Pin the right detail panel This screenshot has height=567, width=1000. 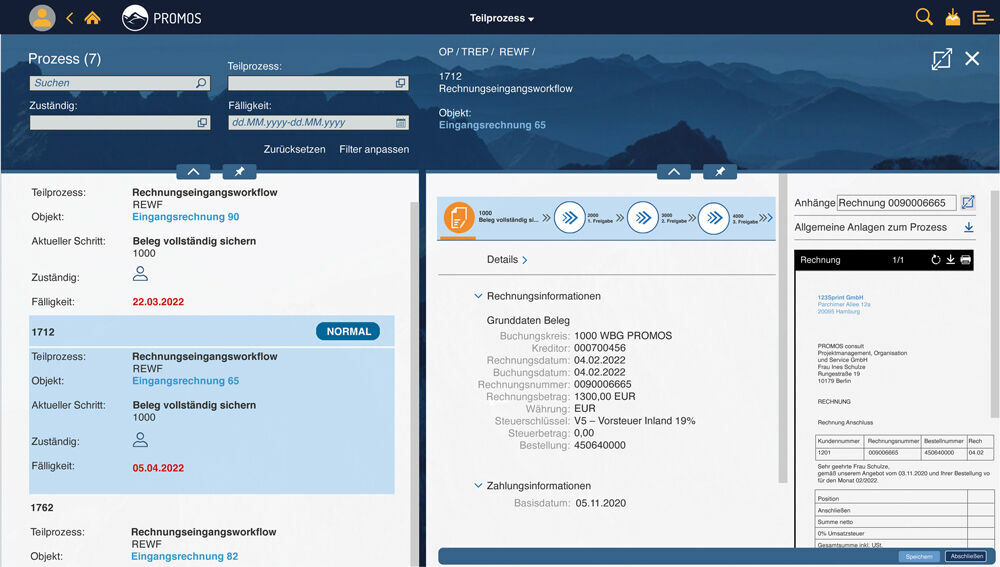click(720, 172)
